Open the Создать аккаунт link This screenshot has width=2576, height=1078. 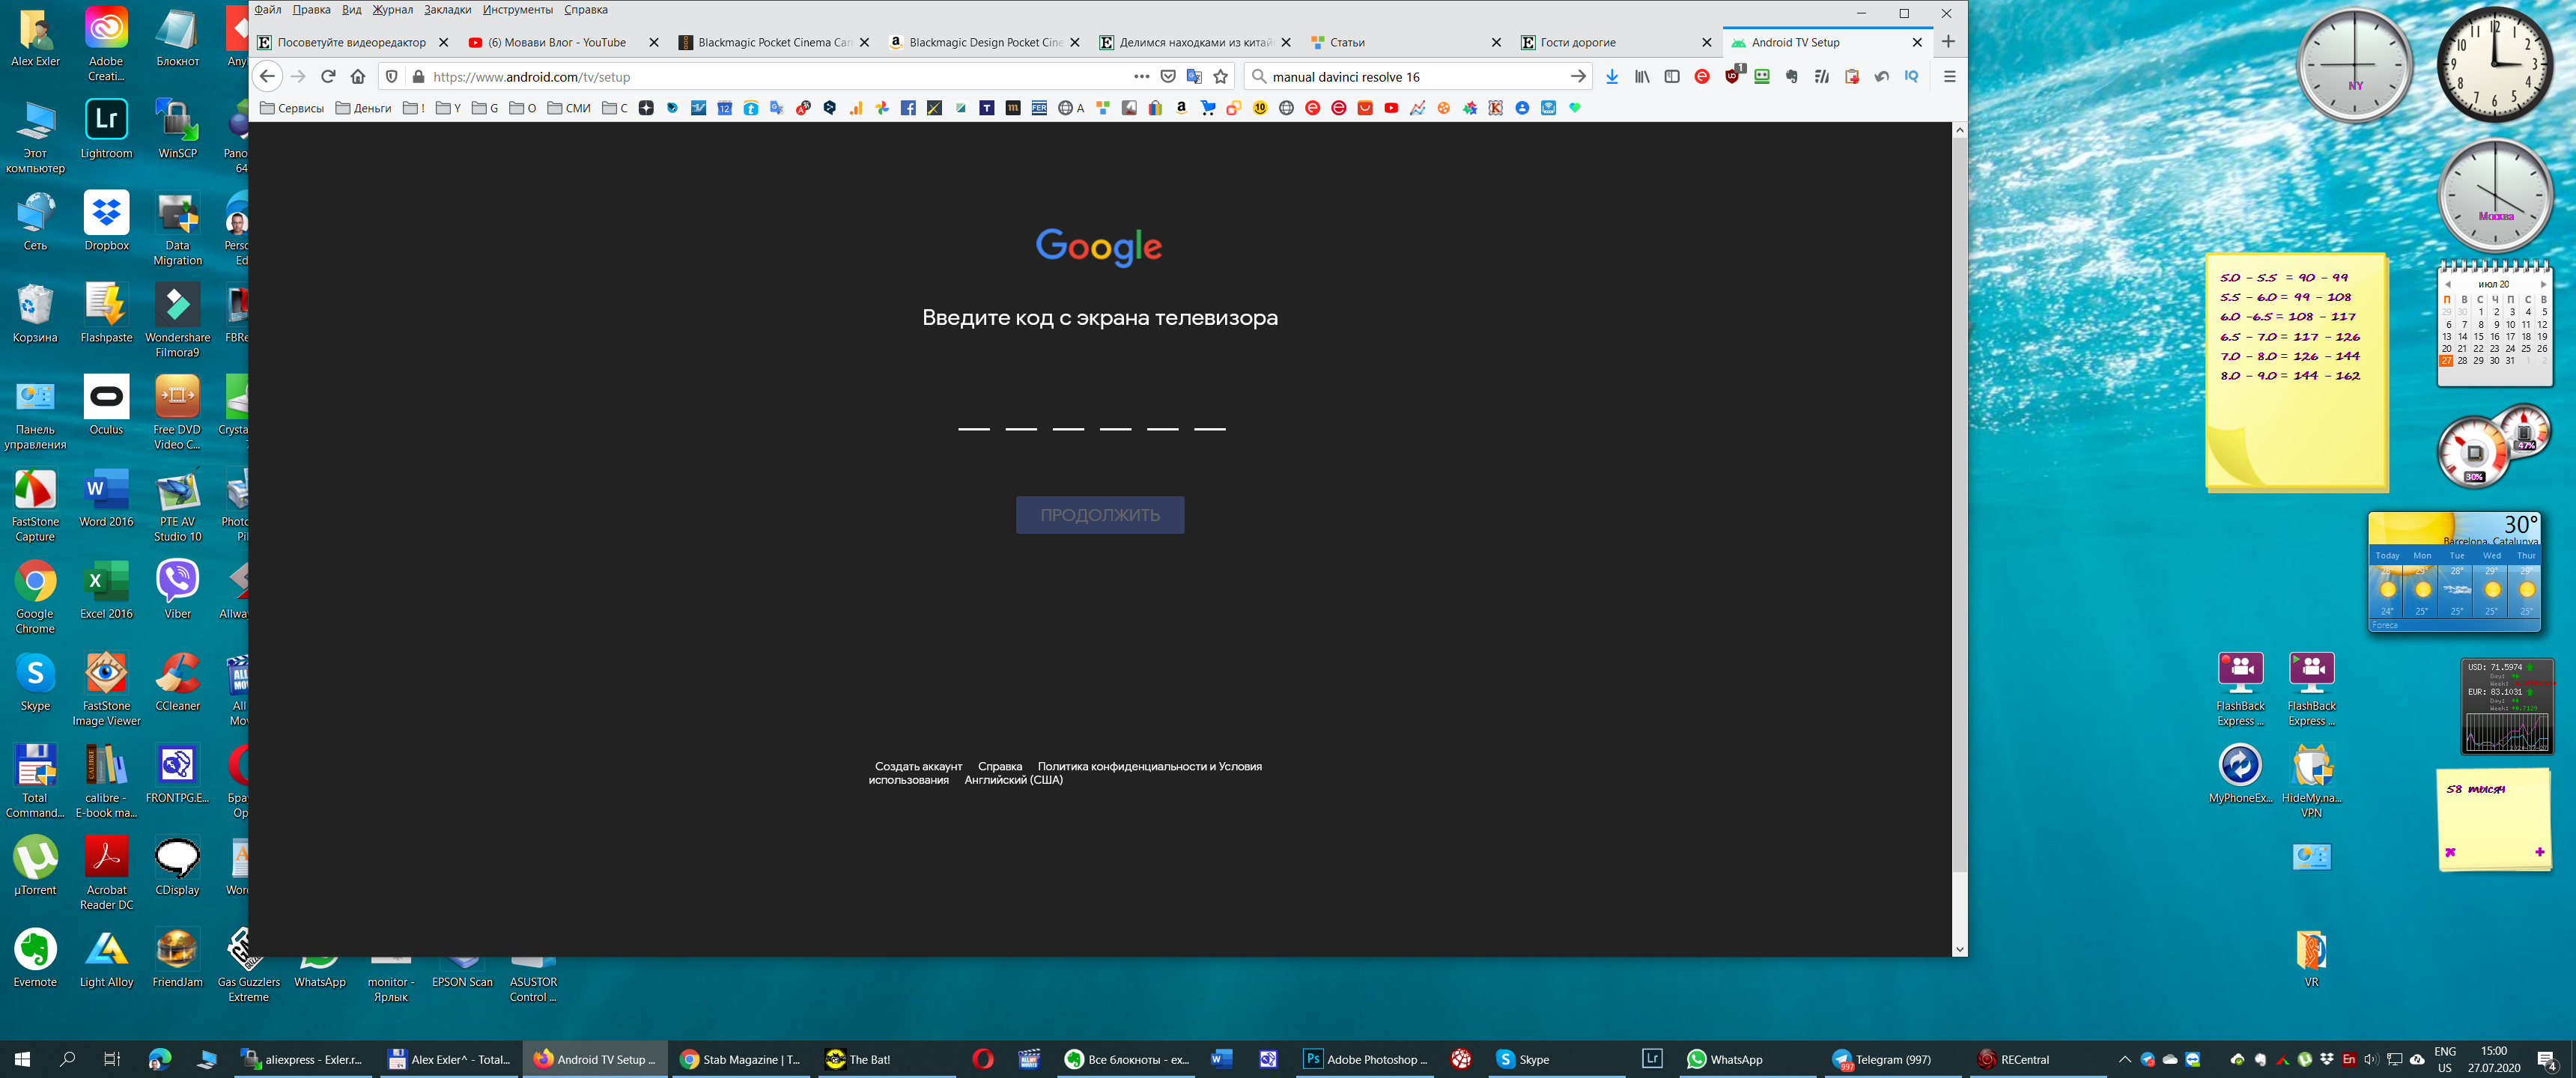[918, 766]
